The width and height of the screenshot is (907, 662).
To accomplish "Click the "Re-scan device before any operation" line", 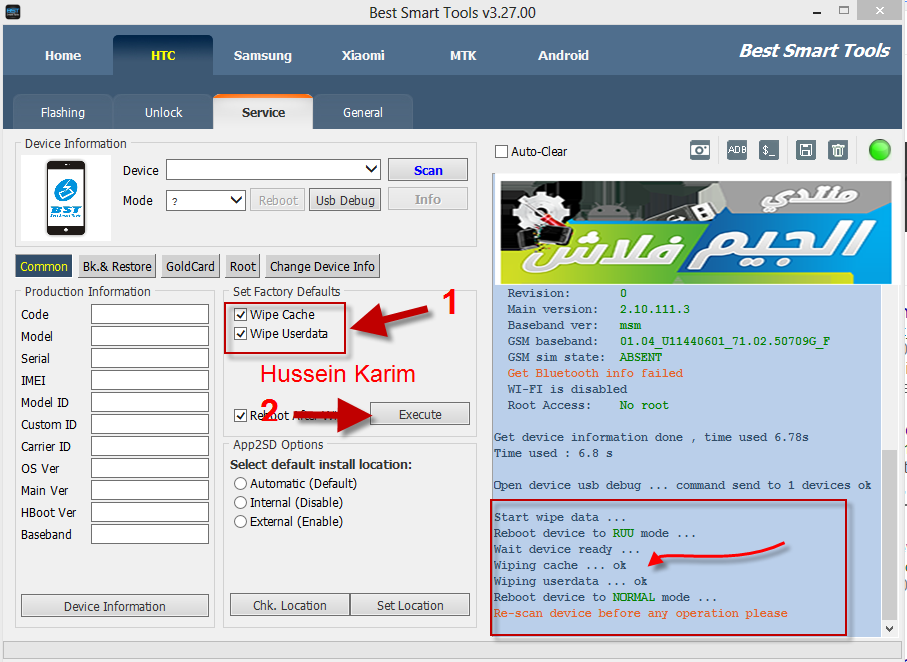I will point(640,613).
